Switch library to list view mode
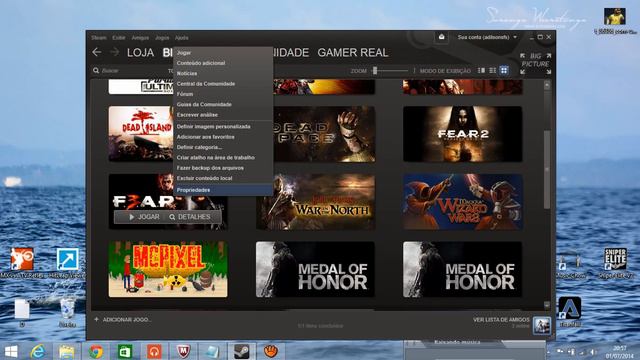640x360 pixels. pyautogui.click(x=493, y=71)
